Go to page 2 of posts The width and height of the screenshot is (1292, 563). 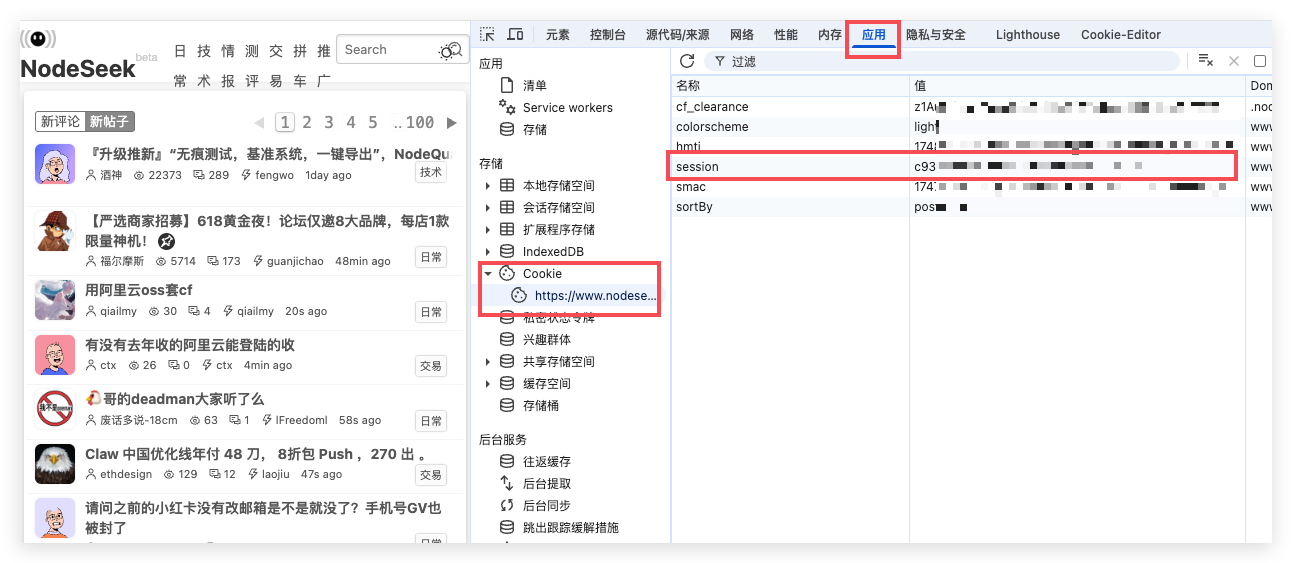(307, 122)
